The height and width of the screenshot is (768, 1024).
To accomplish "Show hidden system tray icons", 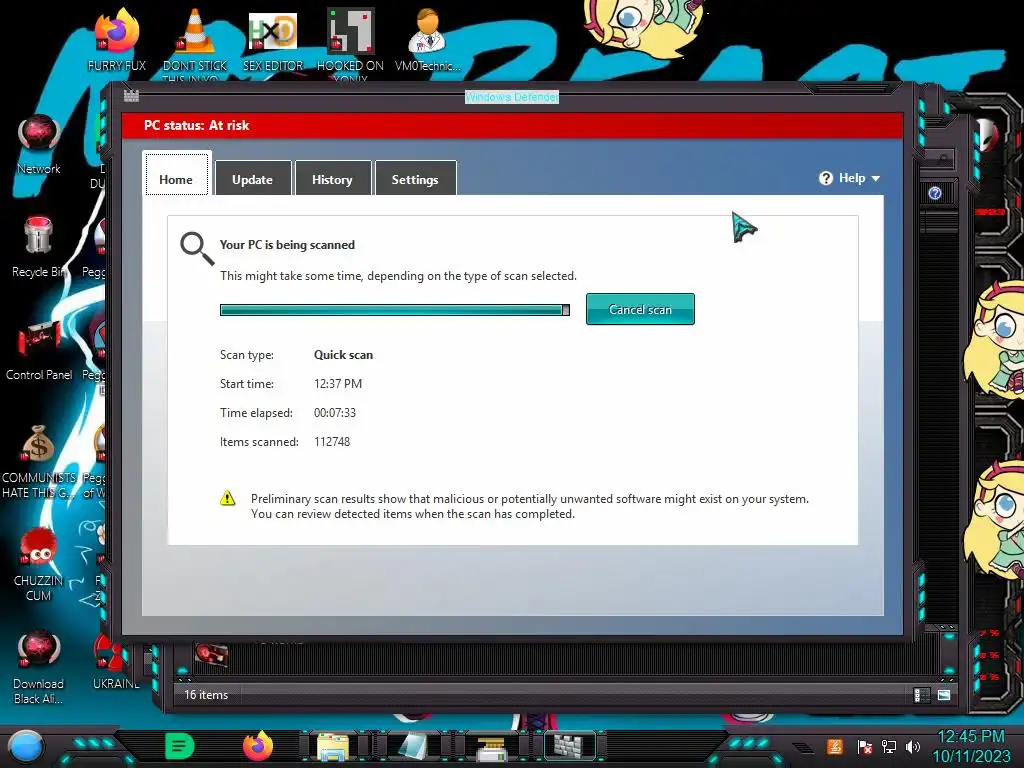I will click(x=804, y=747).
